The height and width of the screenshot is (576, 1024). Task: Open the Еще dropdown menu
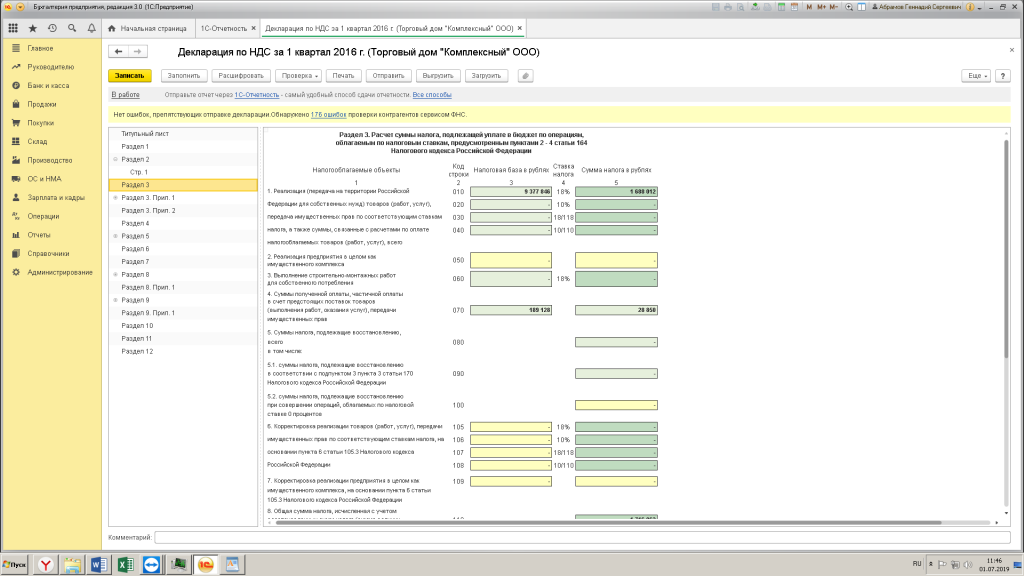pyautogui.click(x=976, y=76)
